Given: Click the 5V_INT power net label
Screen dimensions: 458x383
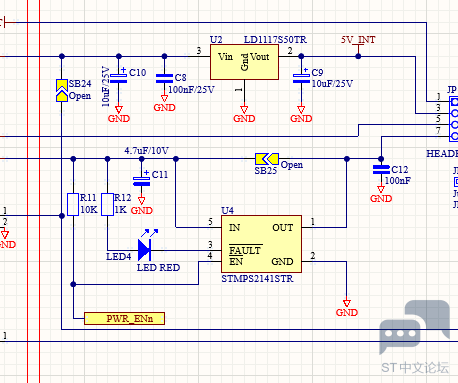Looking at the screenshot, I should pyautogui.click(x=358, y=40).
